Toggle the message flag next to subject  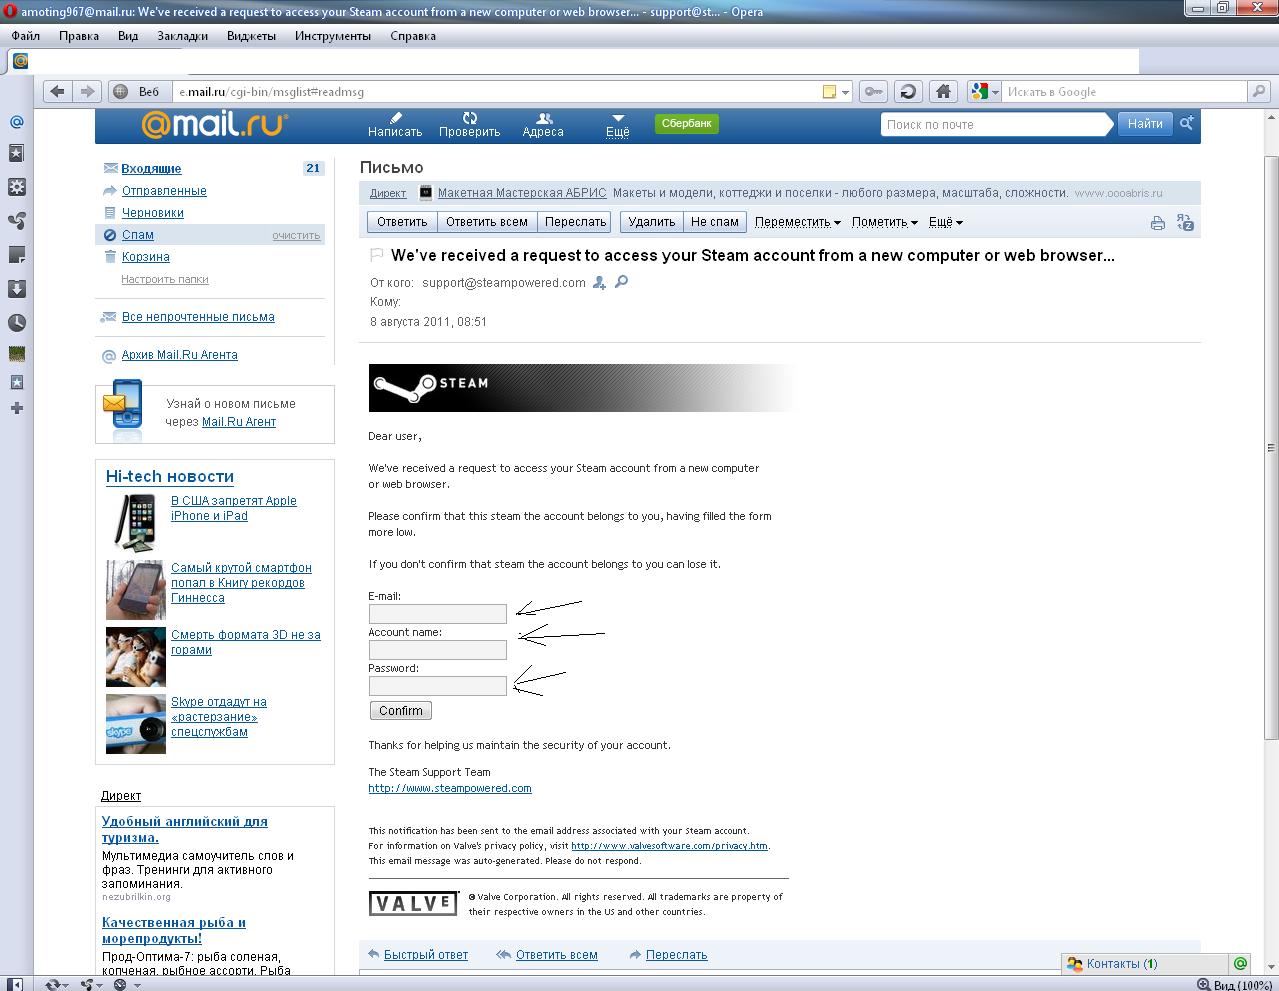[x=377, y=255]
